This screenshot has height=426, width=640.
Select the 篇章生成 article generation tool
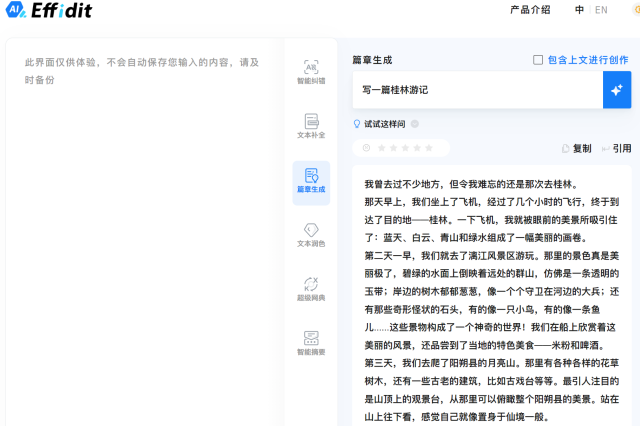310,181
